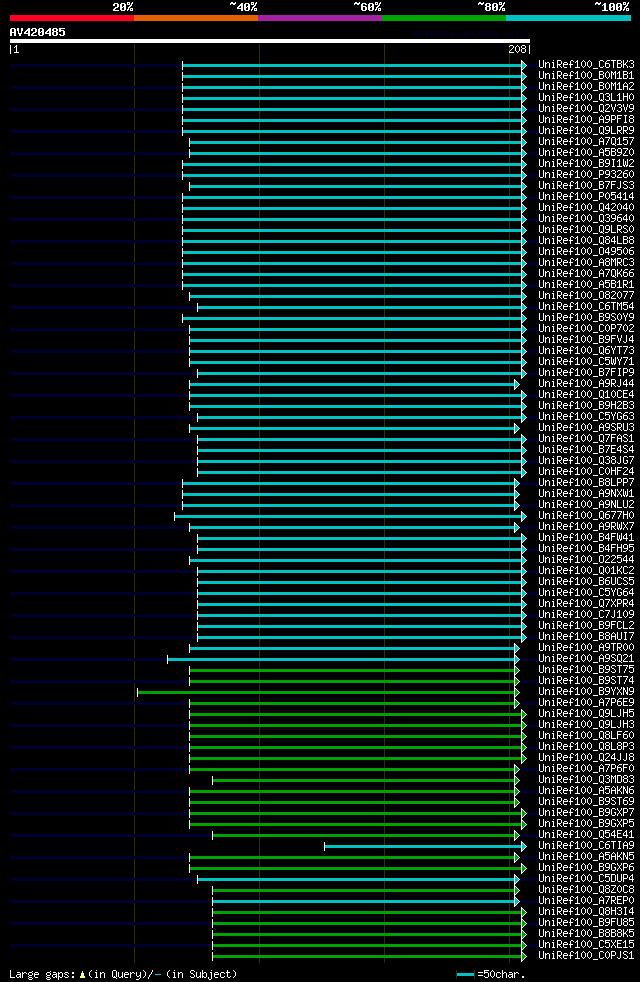Open hit UniRef100_B0M1B1

point(586,76)
